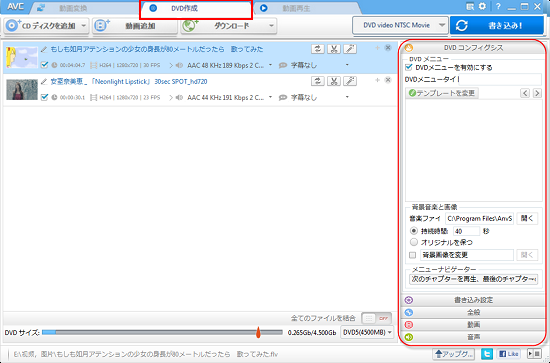Click pencil icon of Neonlight Lipstick video
The image size is (550, 363).
point(44,82)
